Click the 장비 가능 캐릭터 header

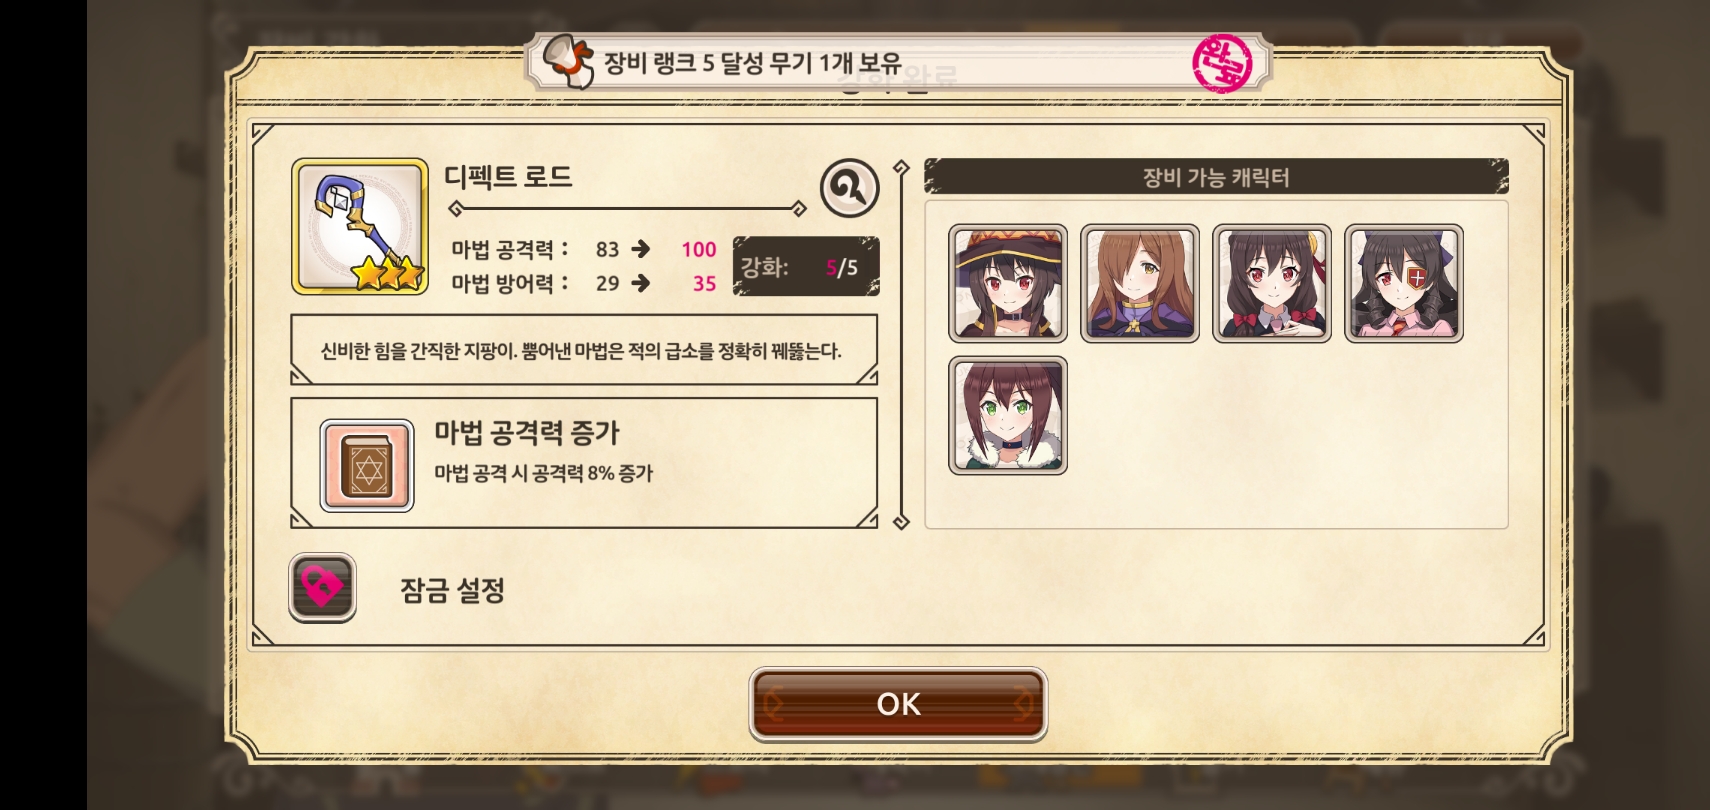(1216, 177)
